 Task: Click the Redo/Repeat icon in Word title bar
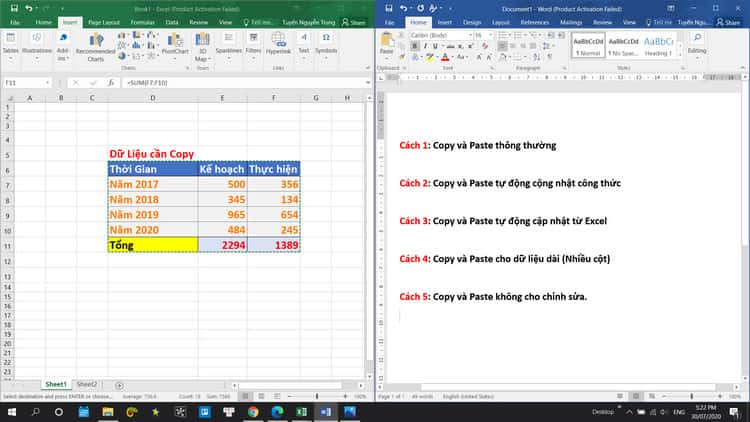point(420,8)
